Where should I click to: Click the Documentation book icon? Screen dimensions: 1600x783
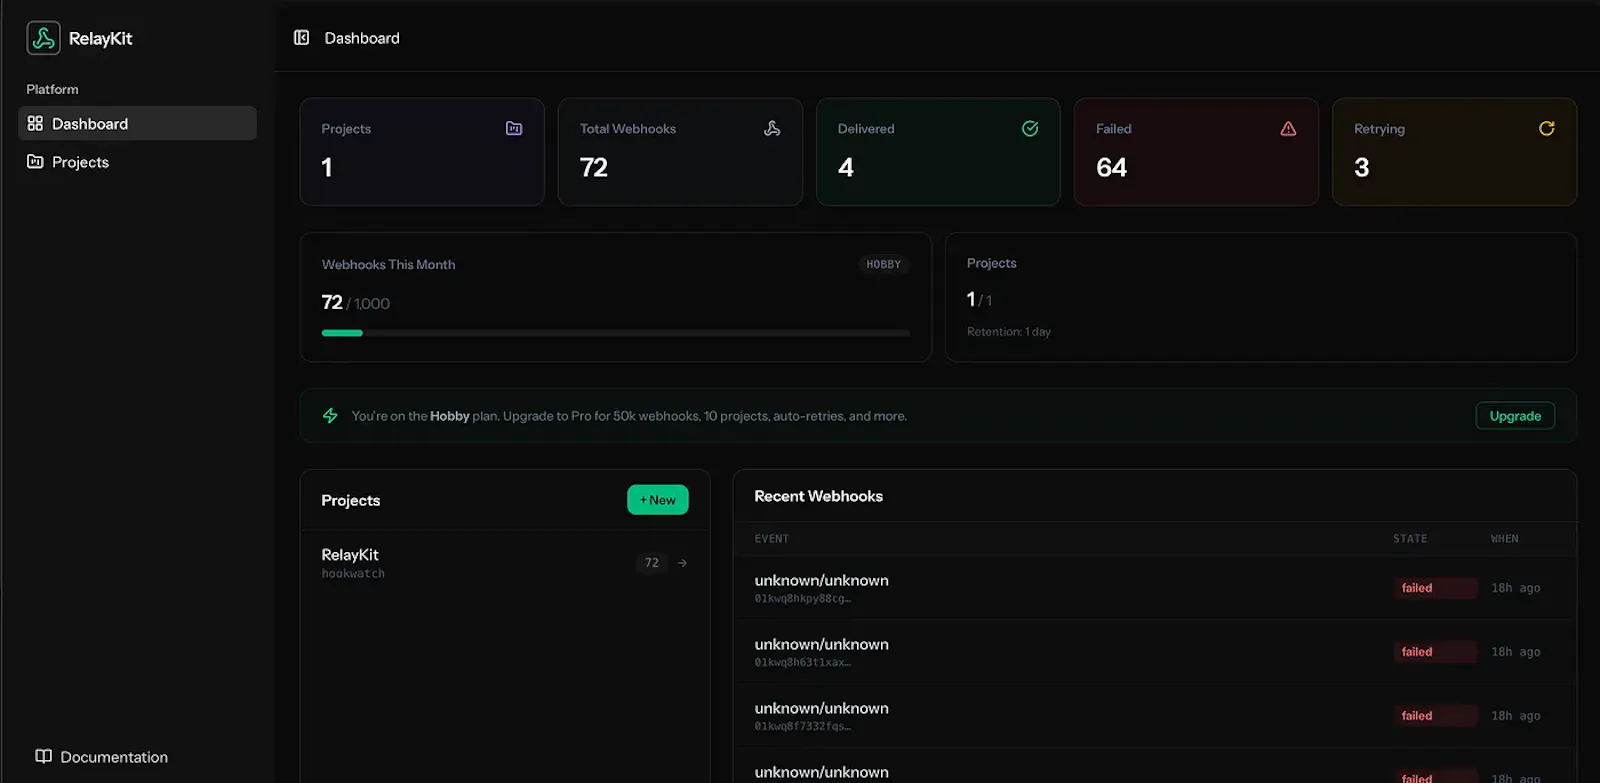point(43,757)
